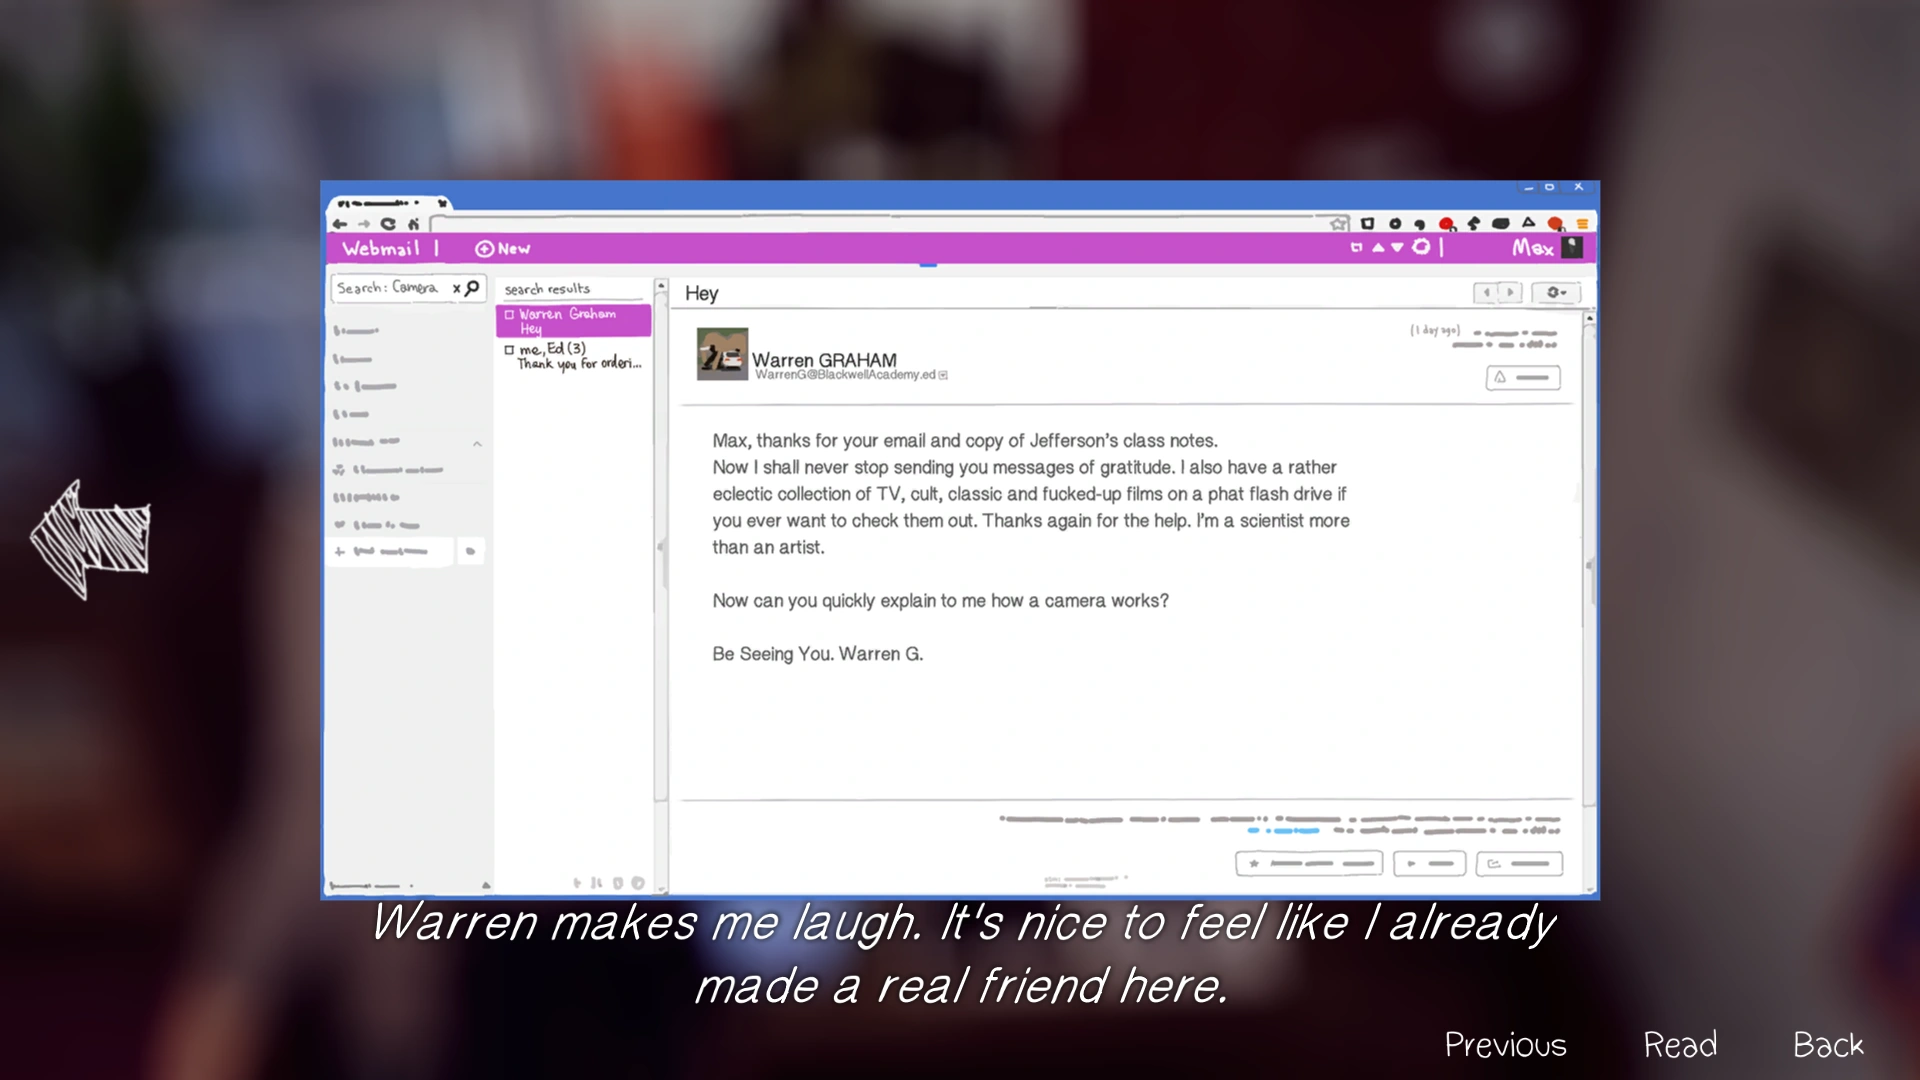The height and width of the screenshot is (1080, 1920).
Task: Click the sketched left arrow on screen edge
Action: coord(90,540)
